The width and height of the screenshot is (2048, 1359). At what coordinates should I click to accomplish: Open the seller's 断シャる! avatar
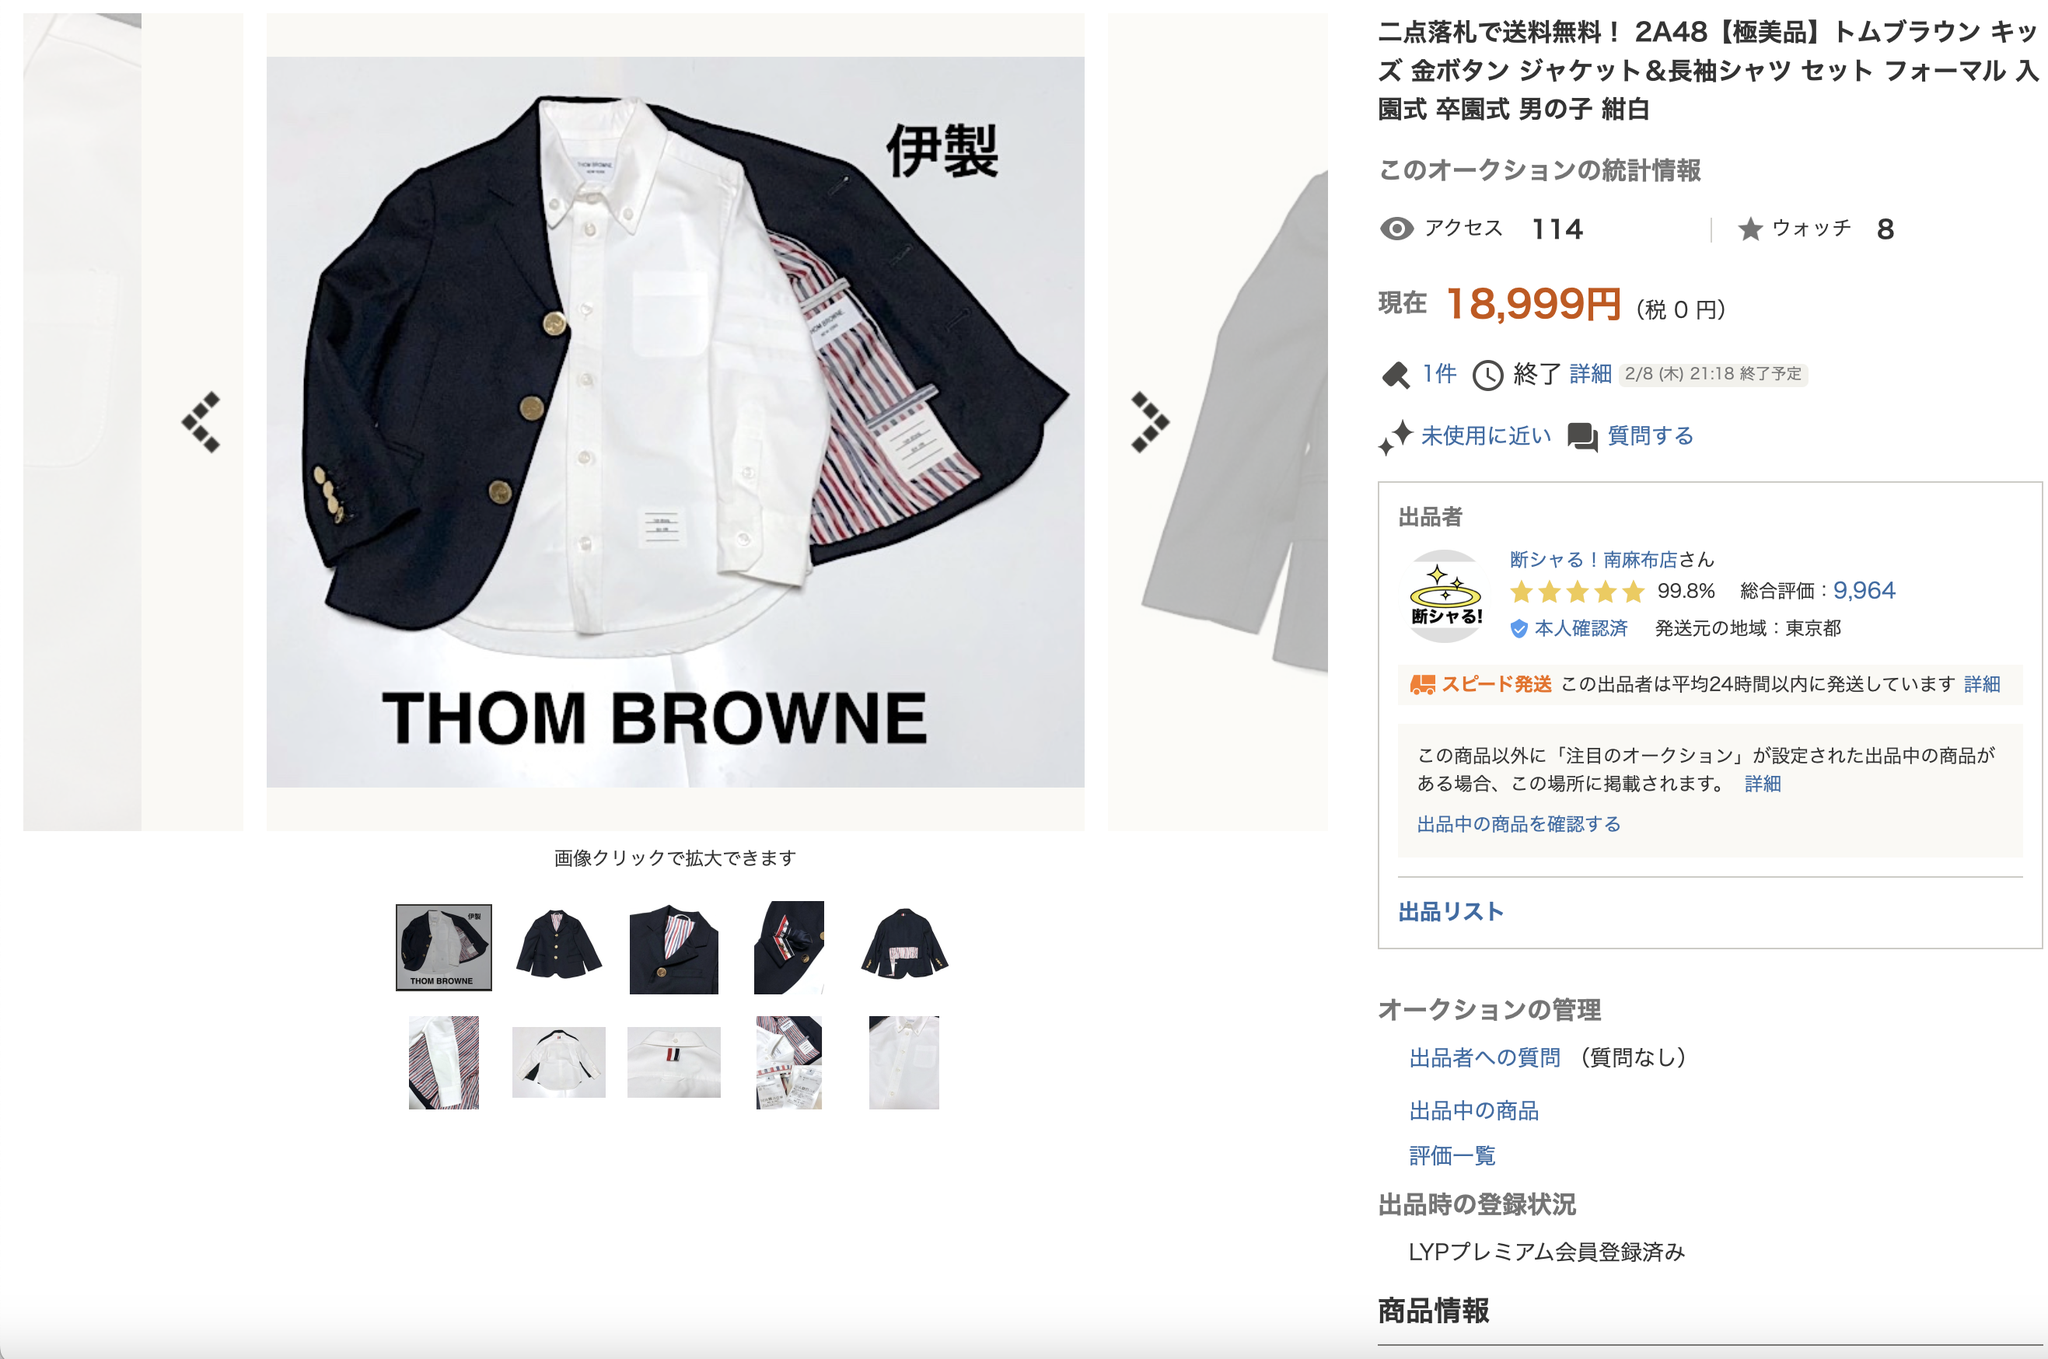(x=1446, y=596)
